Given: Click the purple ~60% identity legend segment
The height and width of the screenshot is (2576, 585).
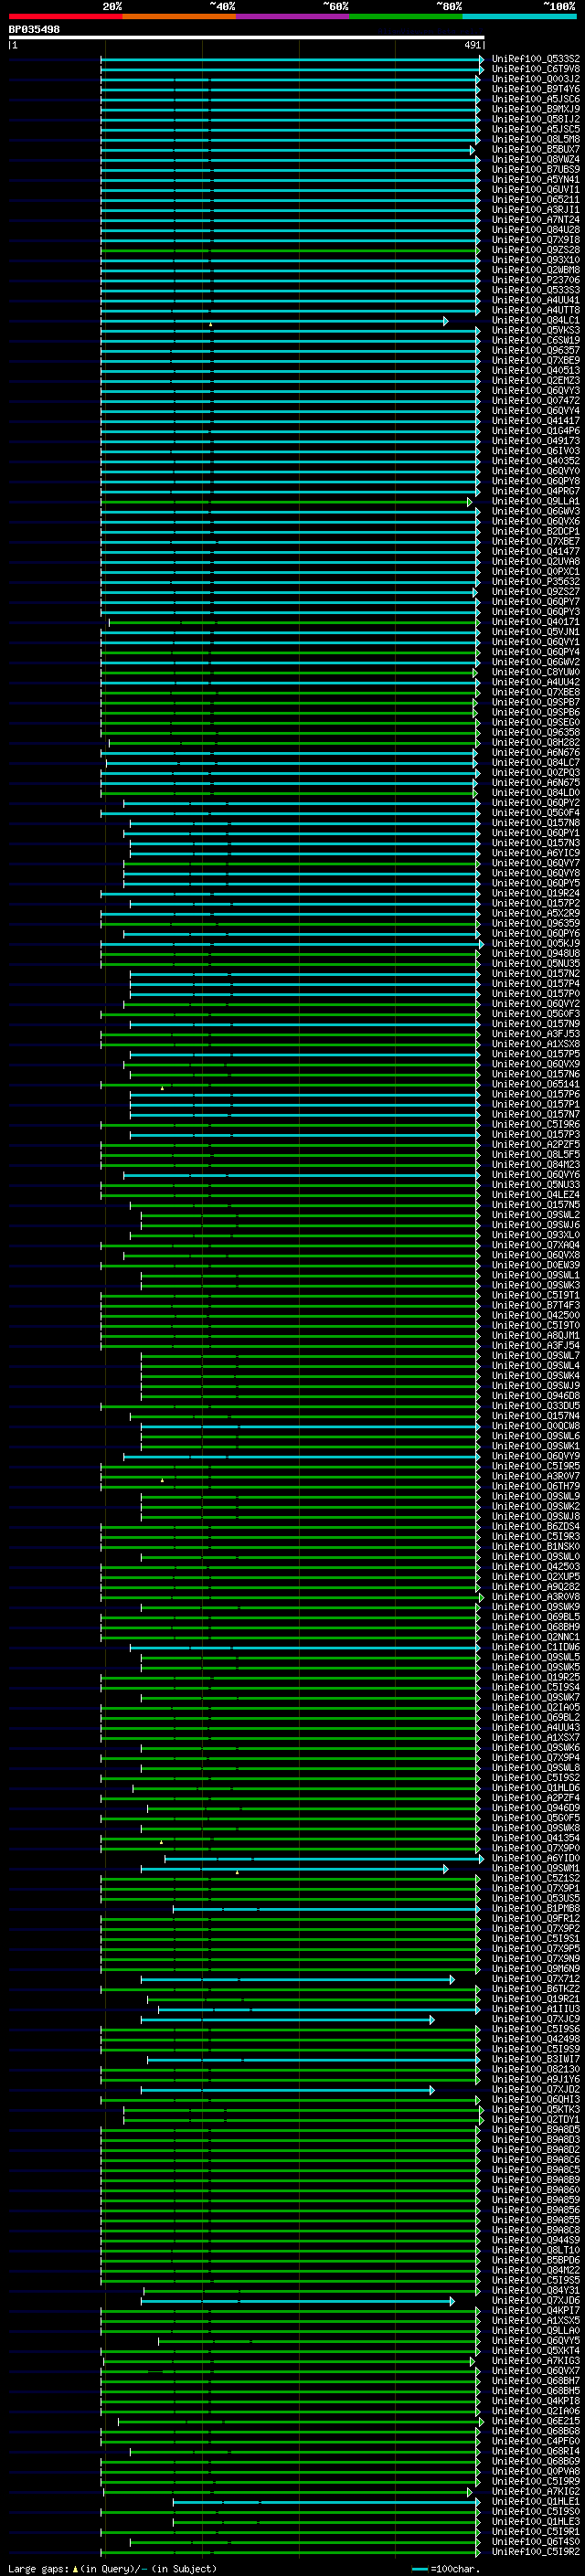Looking at the screenshot, I should click(x=293, y=16).
